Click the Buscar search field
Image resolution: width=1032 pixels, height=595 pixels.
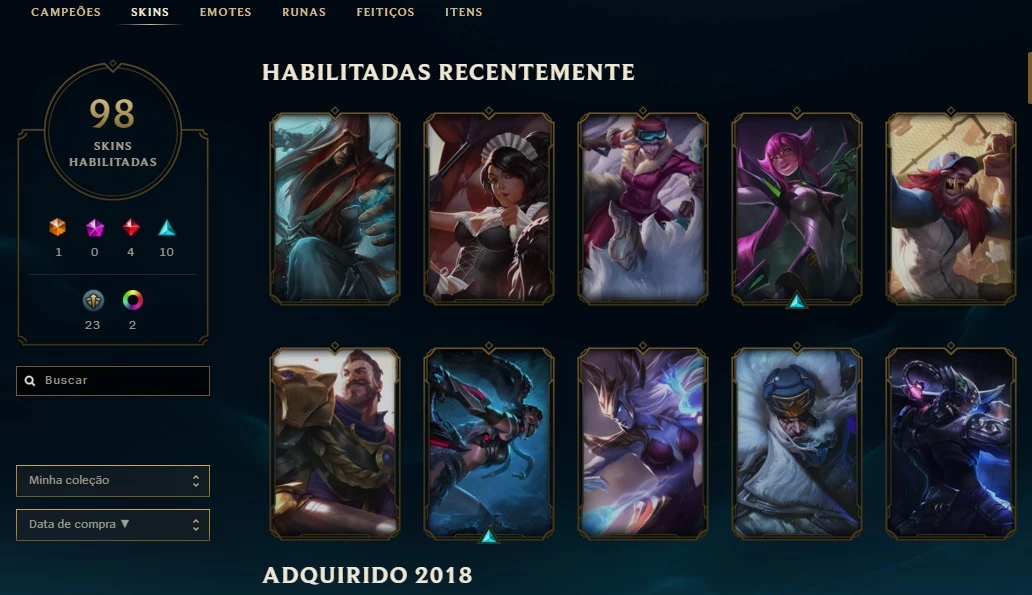[113, 380]
